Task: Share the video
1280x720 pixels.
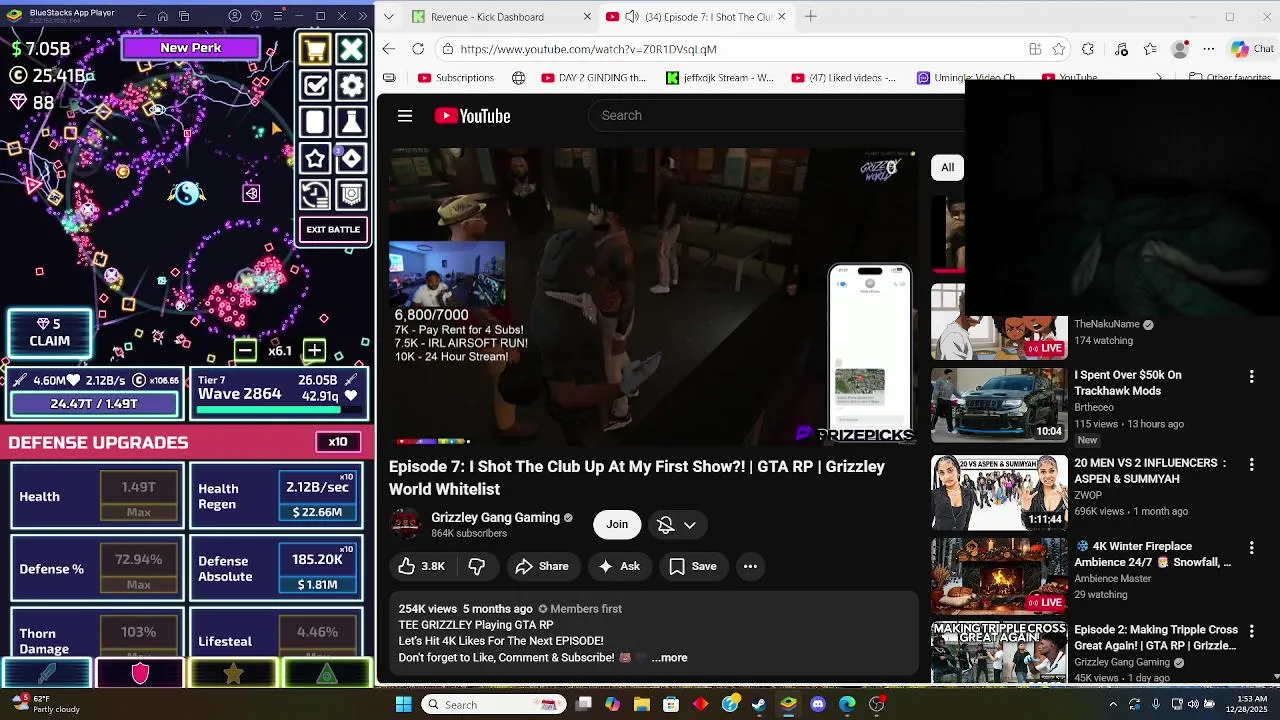Action: point(542,566)
